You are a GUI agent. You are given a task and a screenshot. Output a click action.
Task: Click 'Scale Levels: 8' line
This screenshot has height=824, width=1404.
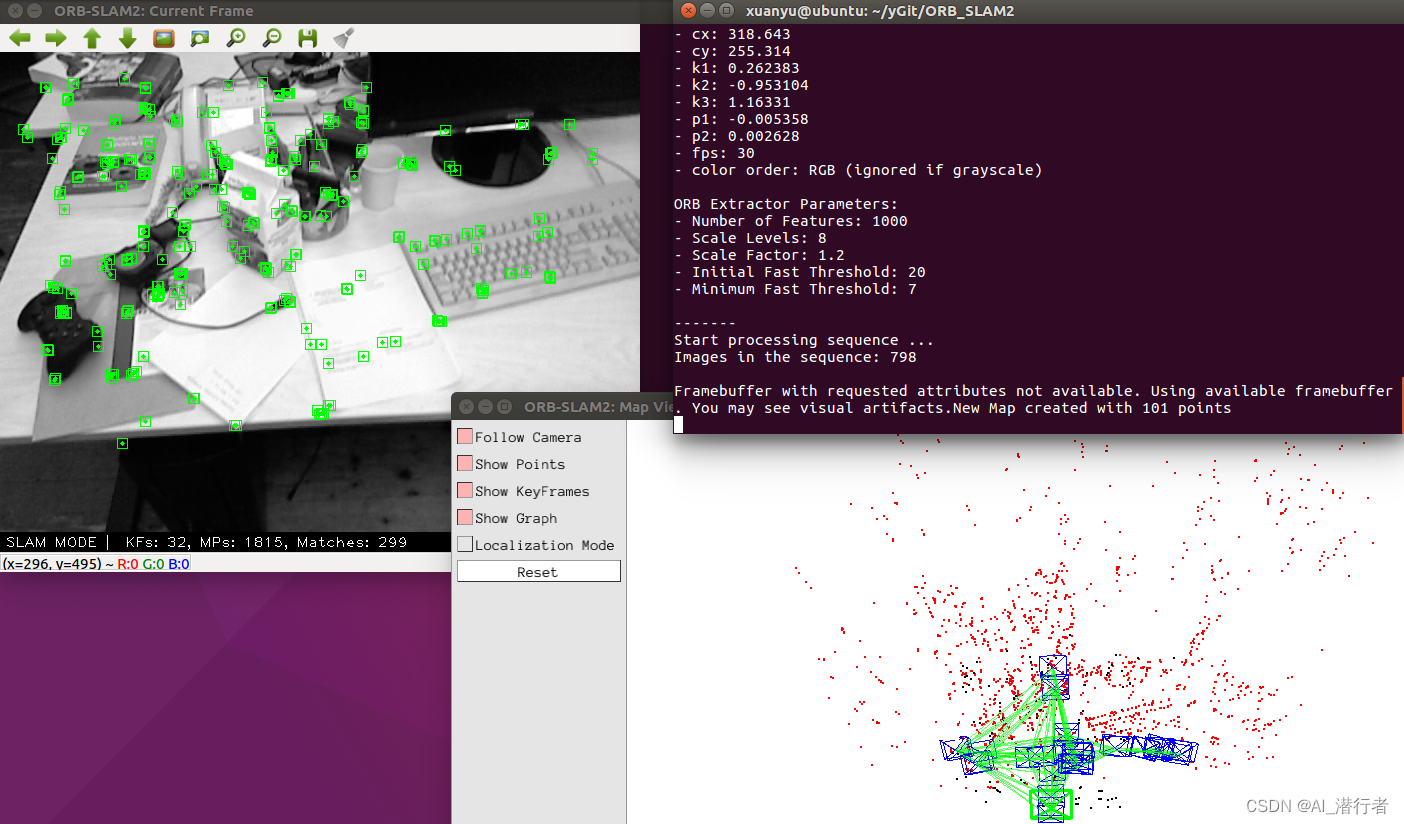[x=749, y=238]
